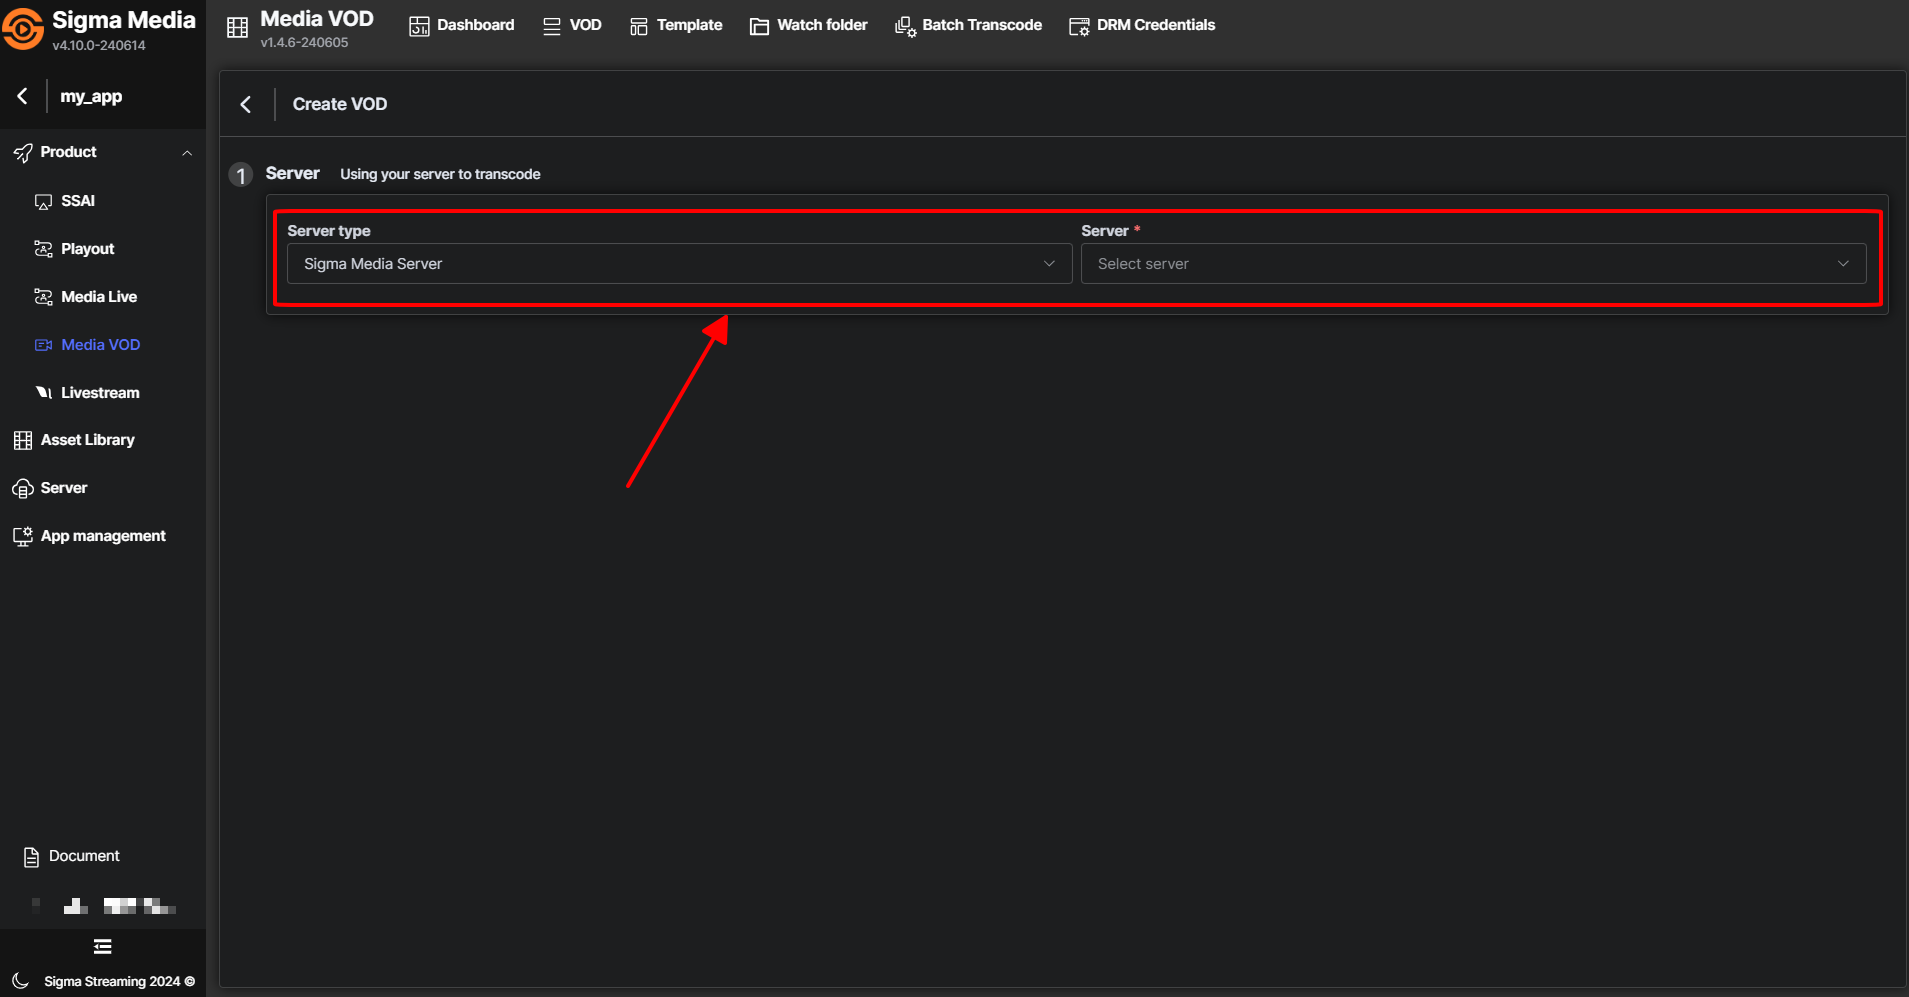Click the Media VOD grid icon
1909x997 pixels.
(x=237, y=28)
